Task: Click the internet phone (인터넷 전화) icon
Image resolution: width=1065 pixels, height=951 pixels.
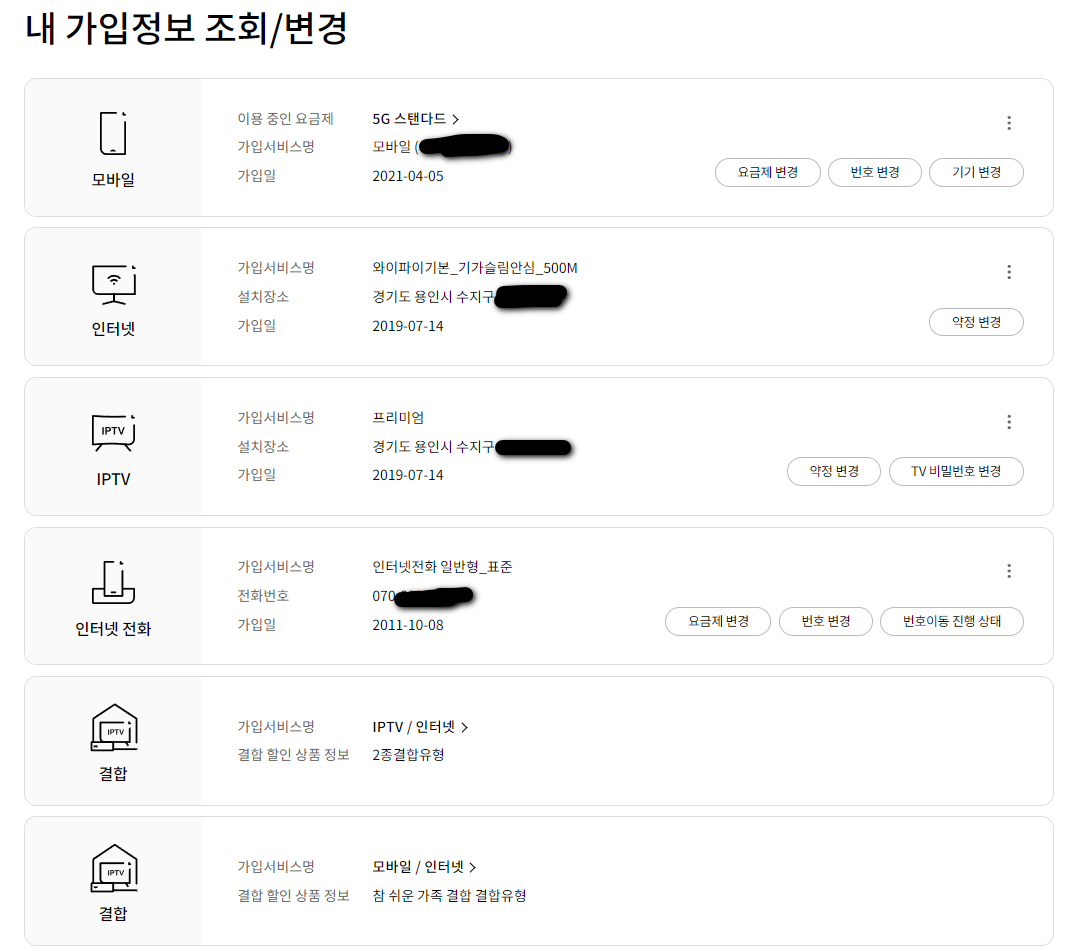Action: click(113, 582)
